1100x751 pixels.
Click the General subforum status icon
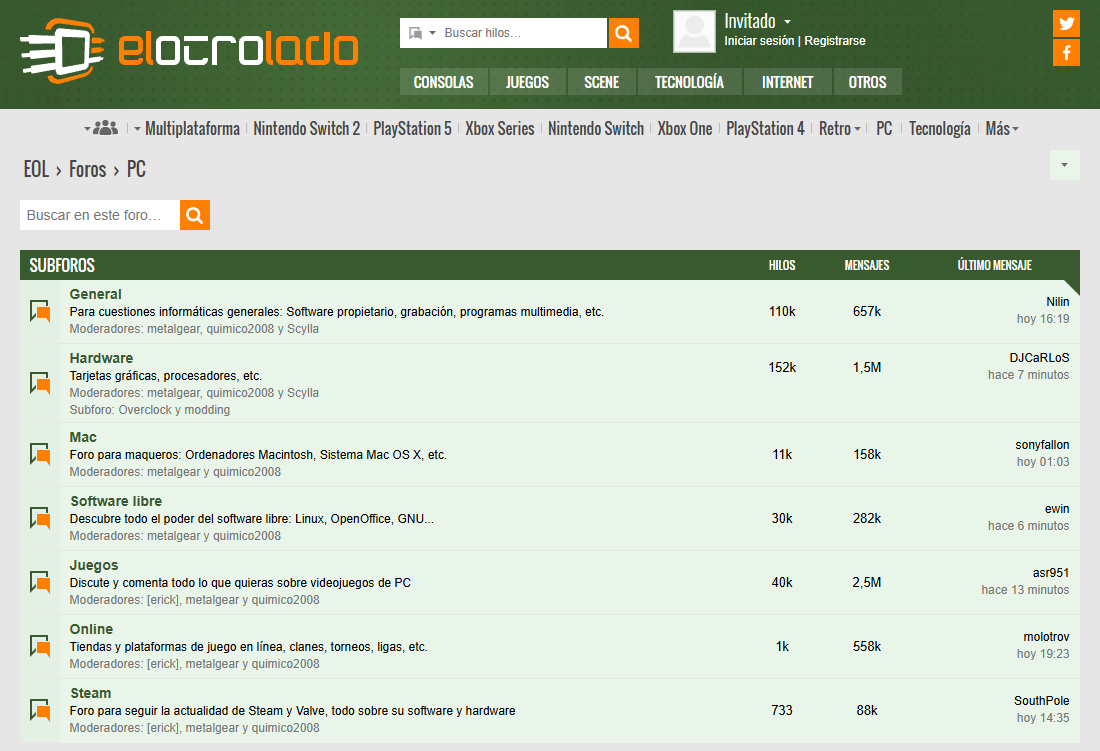click(x=40, y=311)
